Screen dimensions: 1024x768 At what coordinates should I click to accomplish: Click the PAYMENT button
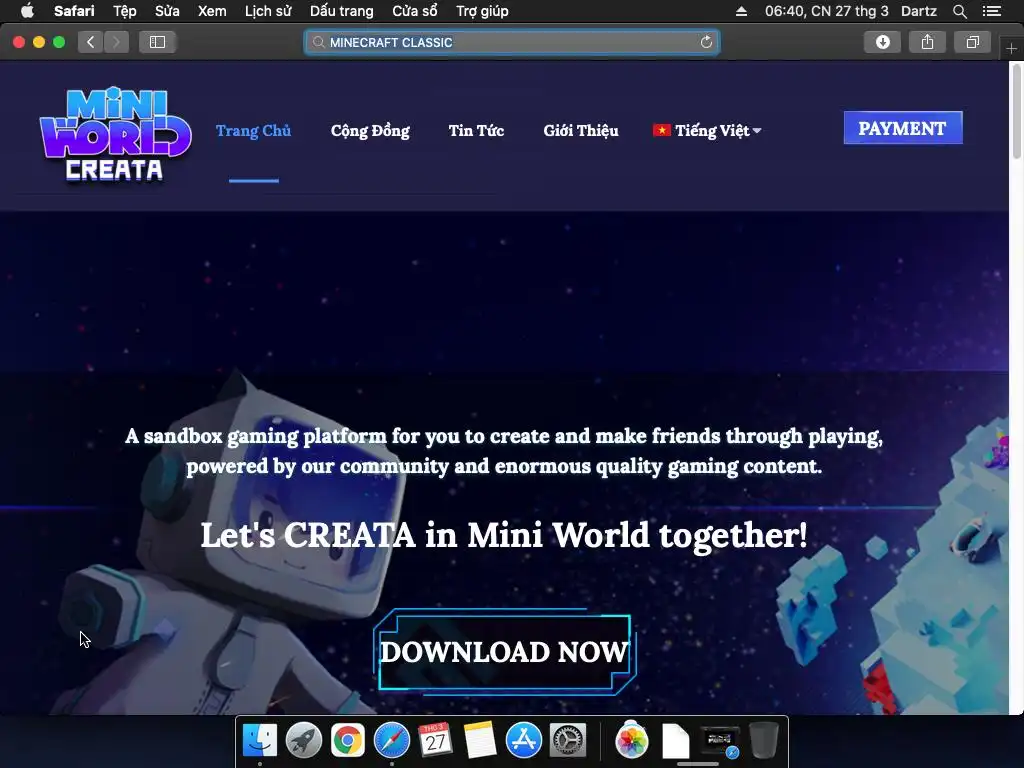903,128
